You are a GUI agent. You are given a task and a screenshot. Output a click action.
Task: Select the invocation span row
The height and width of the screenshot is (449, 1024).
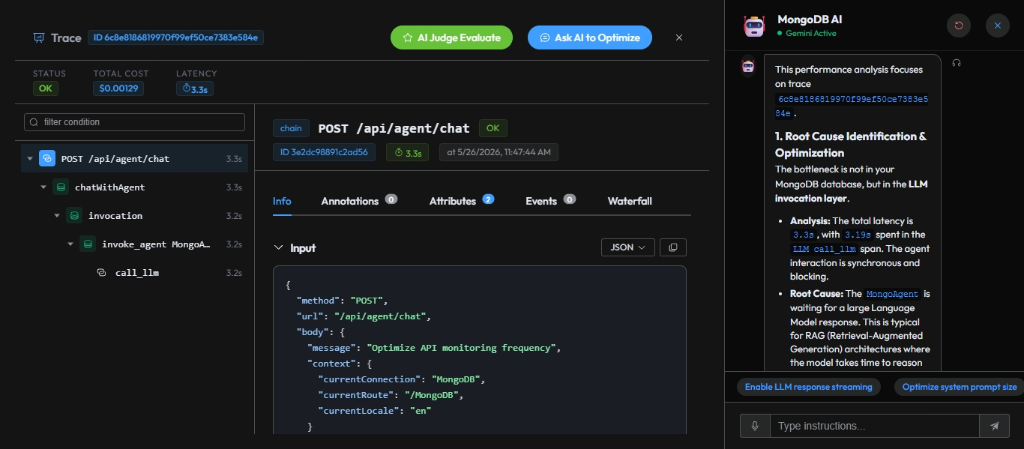pos(135,216)
